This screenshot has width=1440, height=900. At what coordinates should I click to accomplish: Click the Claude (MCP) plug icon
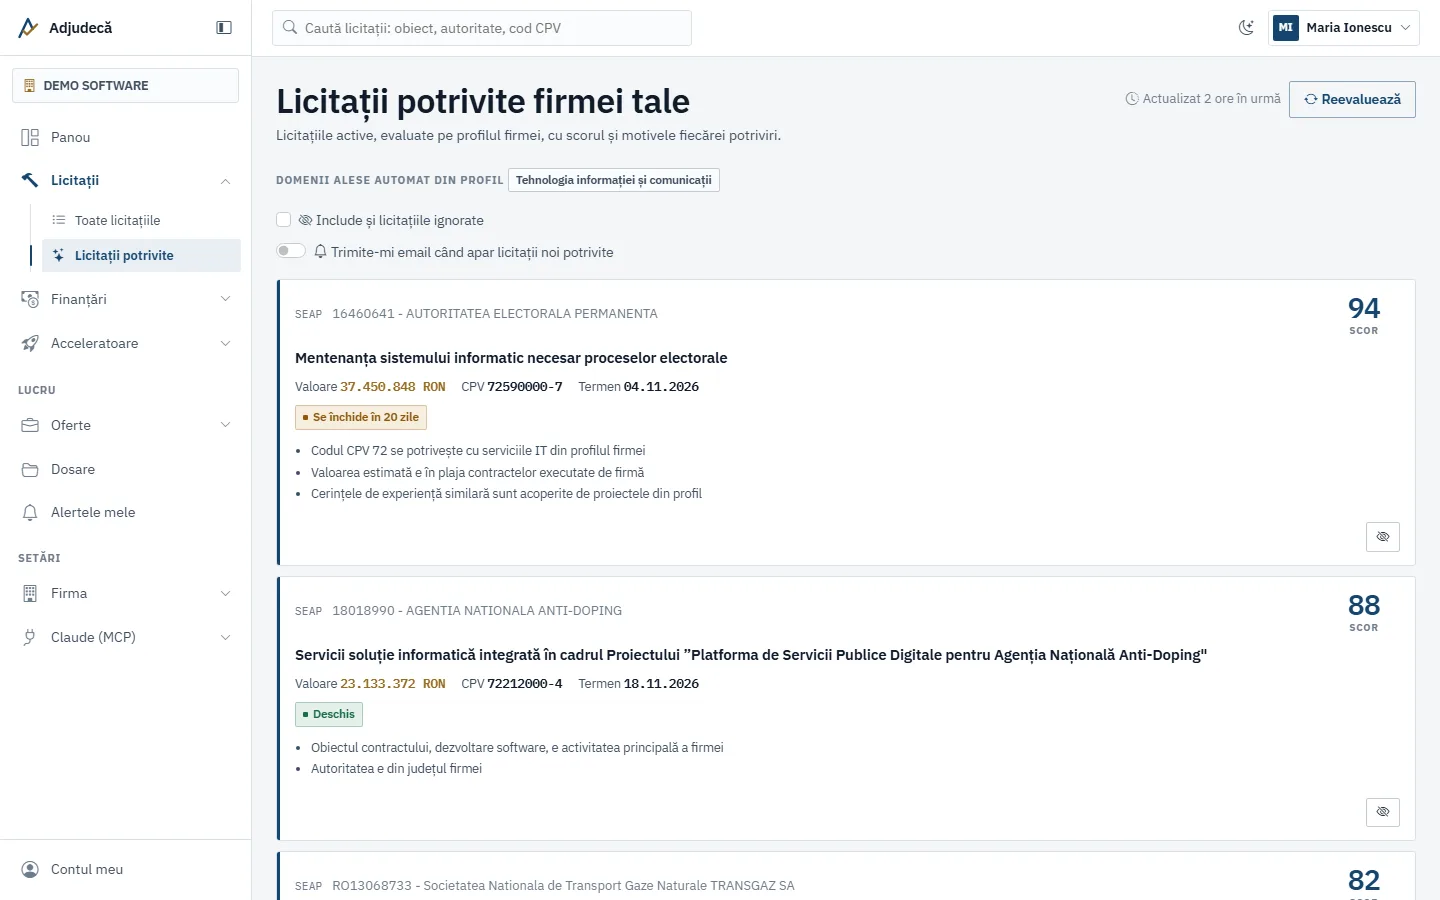(30, 637)
